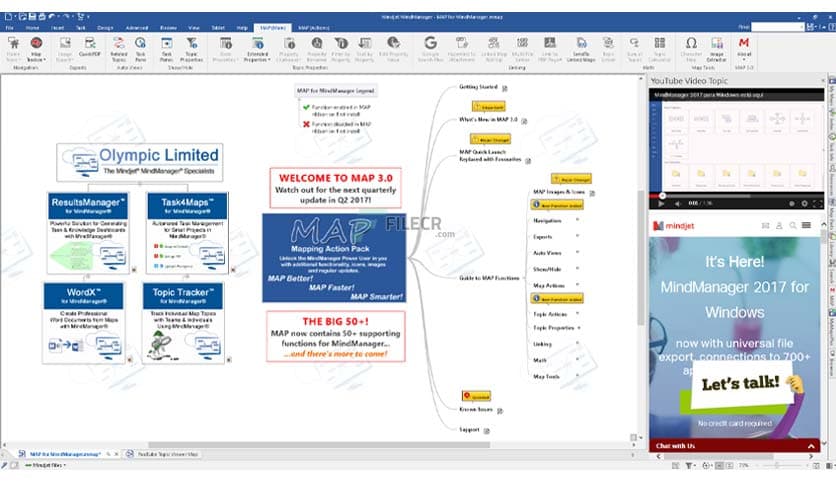
Task: Expand the Auto Views subtopic
Action: pos(577,253)
